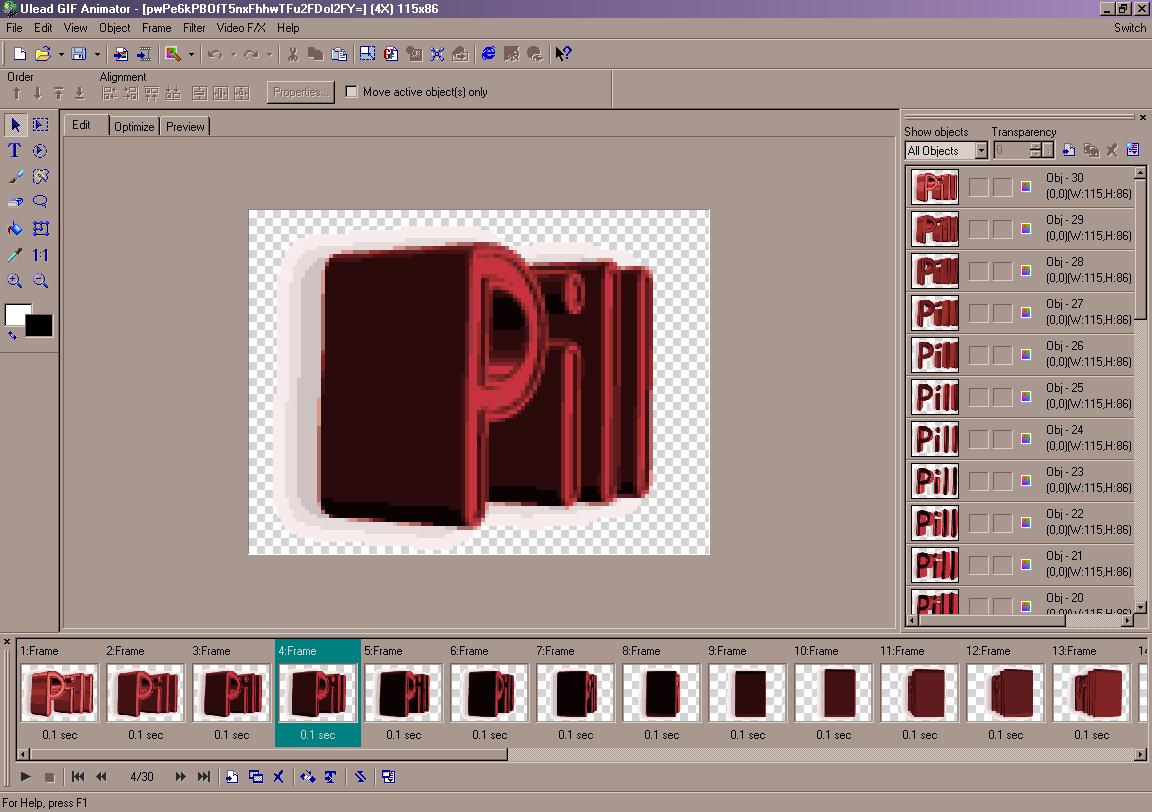Open the Show objects dropdown
The height and width of the screenshot is (812, 1152).
click(x=981, y=151)
